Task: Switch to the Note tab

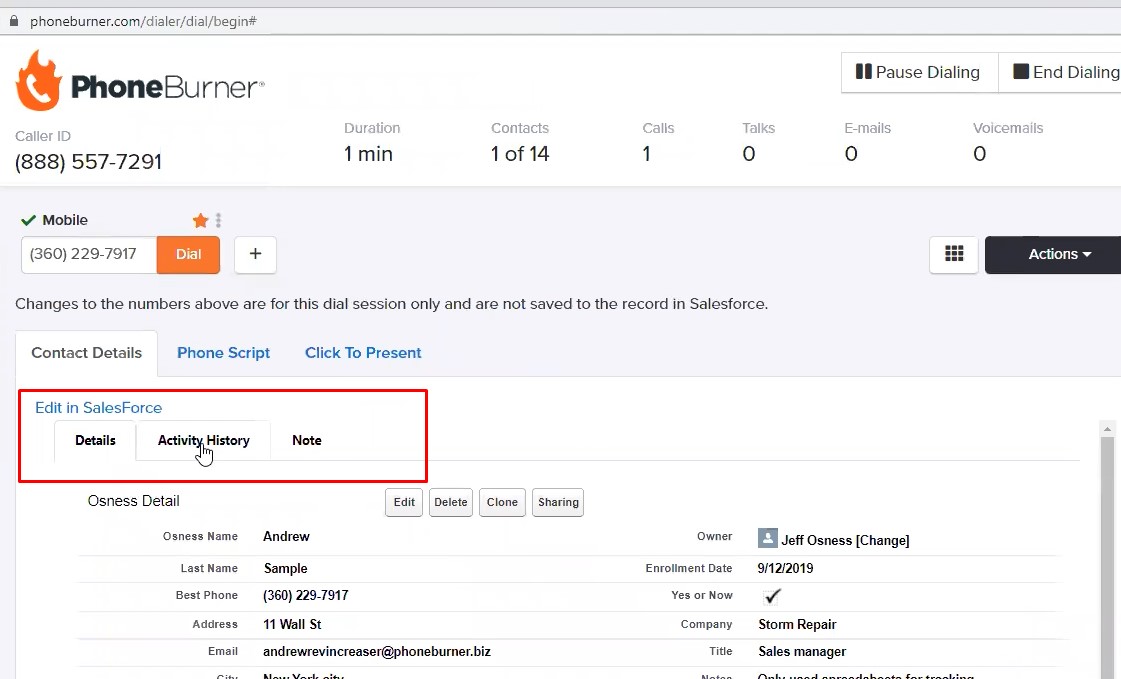Action: 307,440
